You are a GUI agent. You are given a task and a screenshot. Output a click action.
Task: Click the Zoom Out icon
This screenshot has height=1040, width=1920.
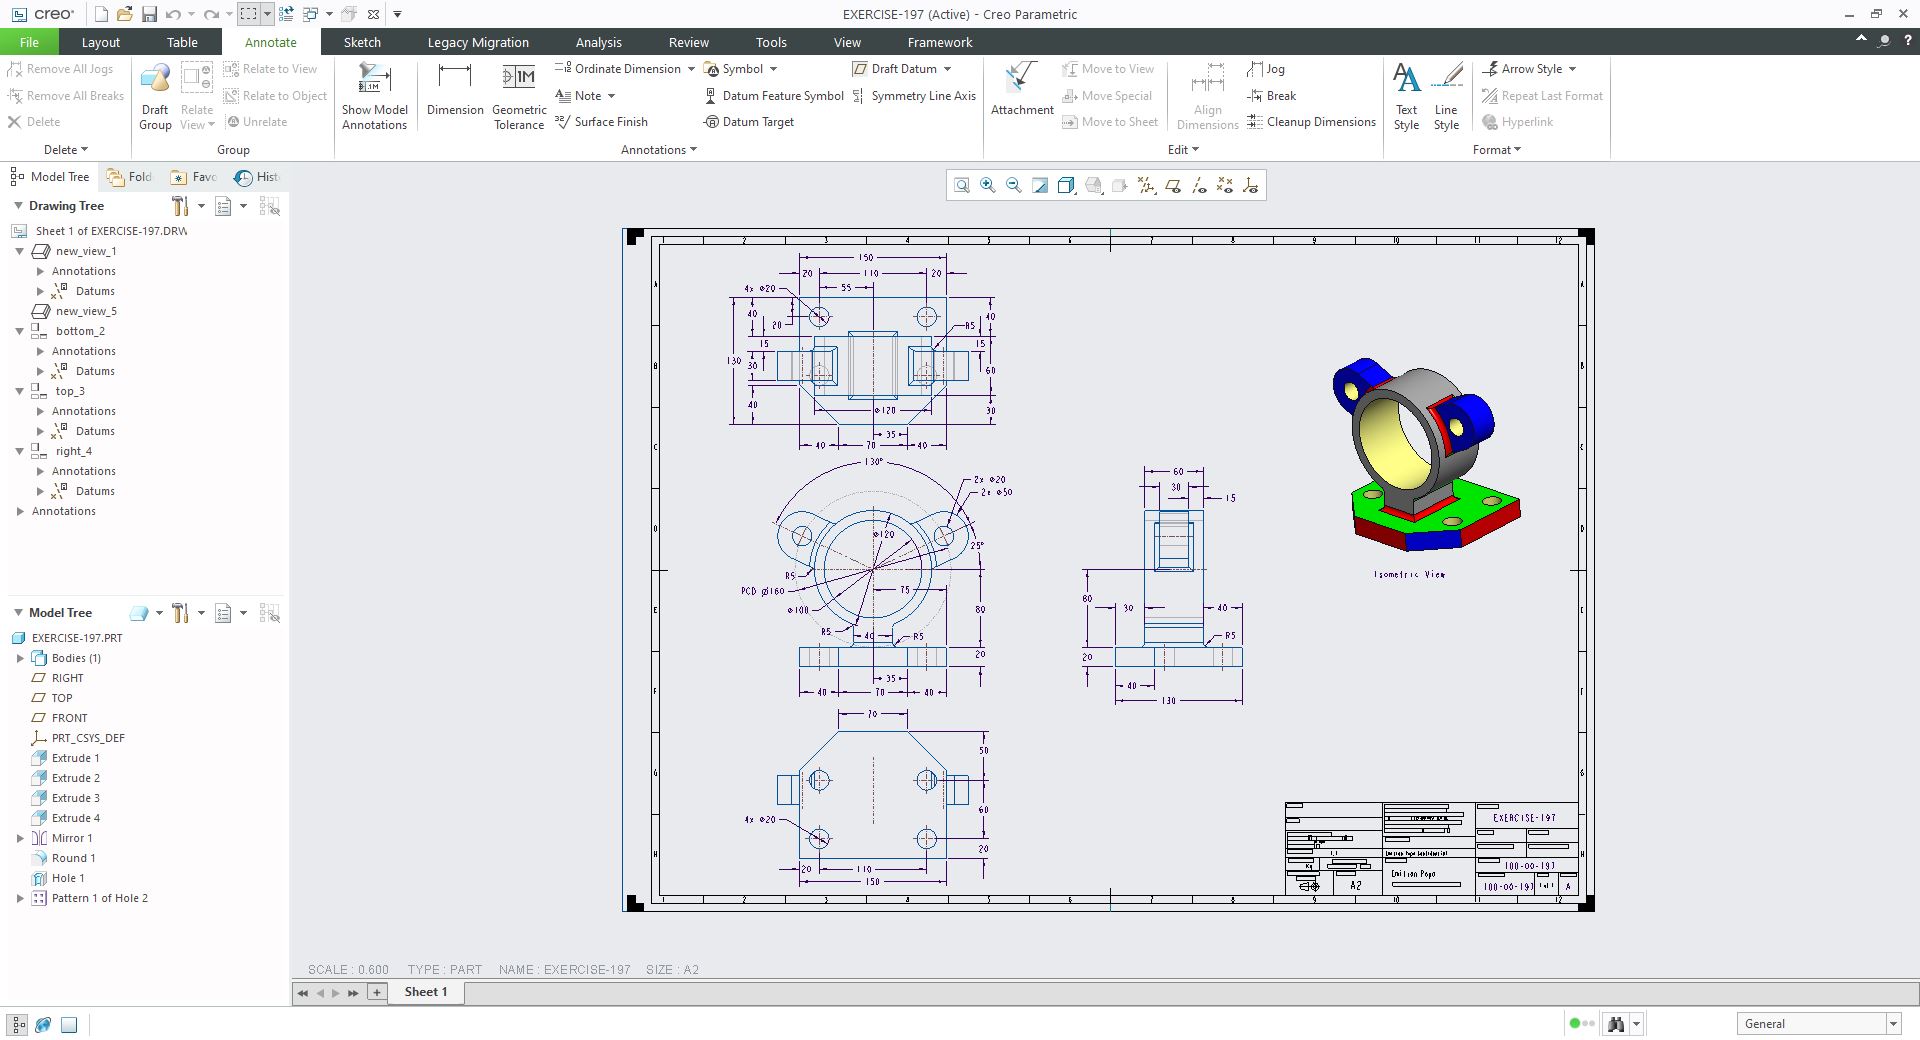tap(1014, 186)
